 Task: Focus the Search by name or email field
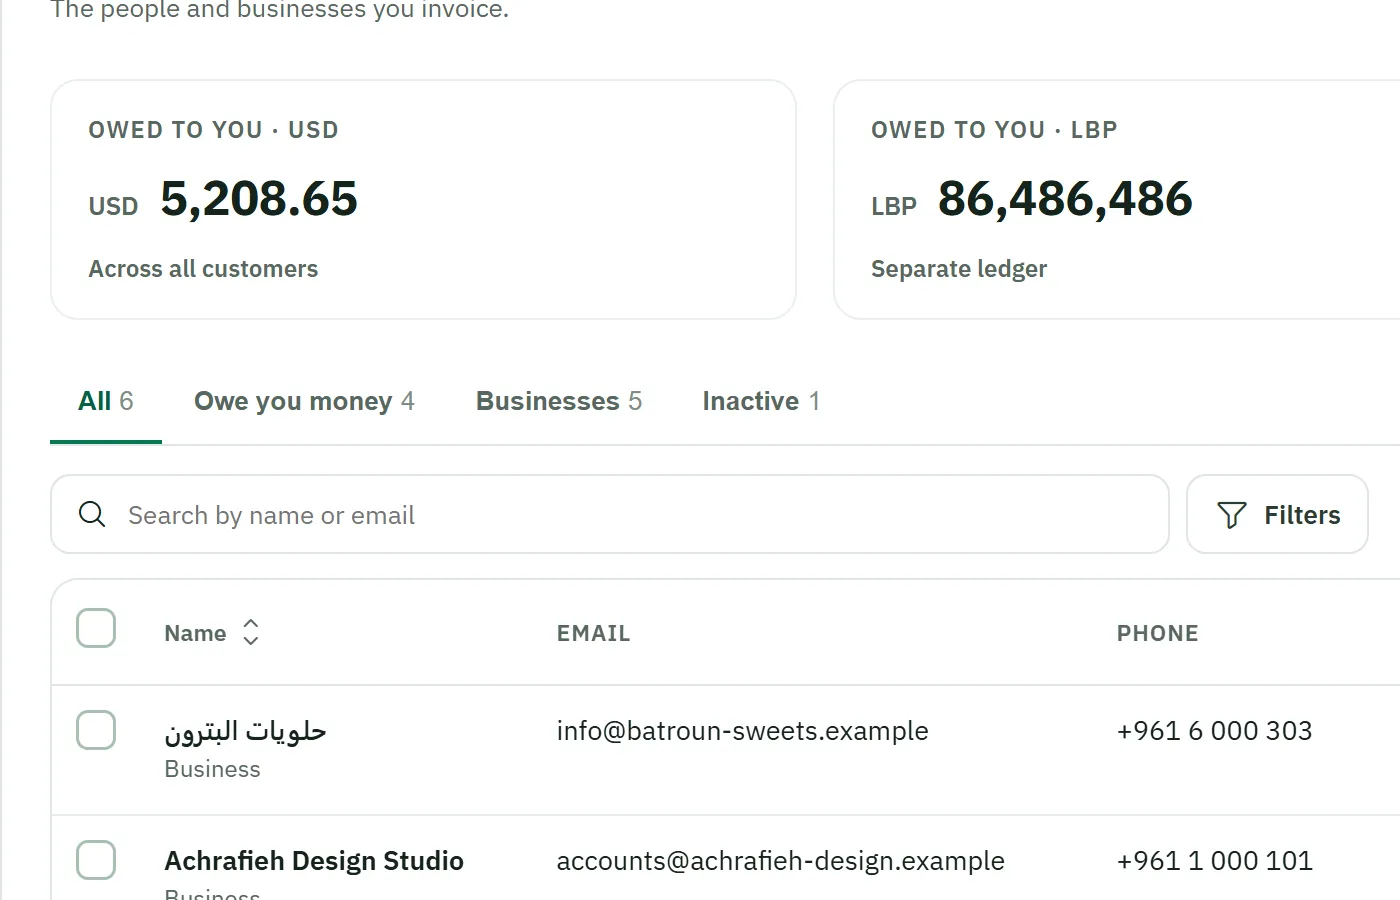coord(610,514)
